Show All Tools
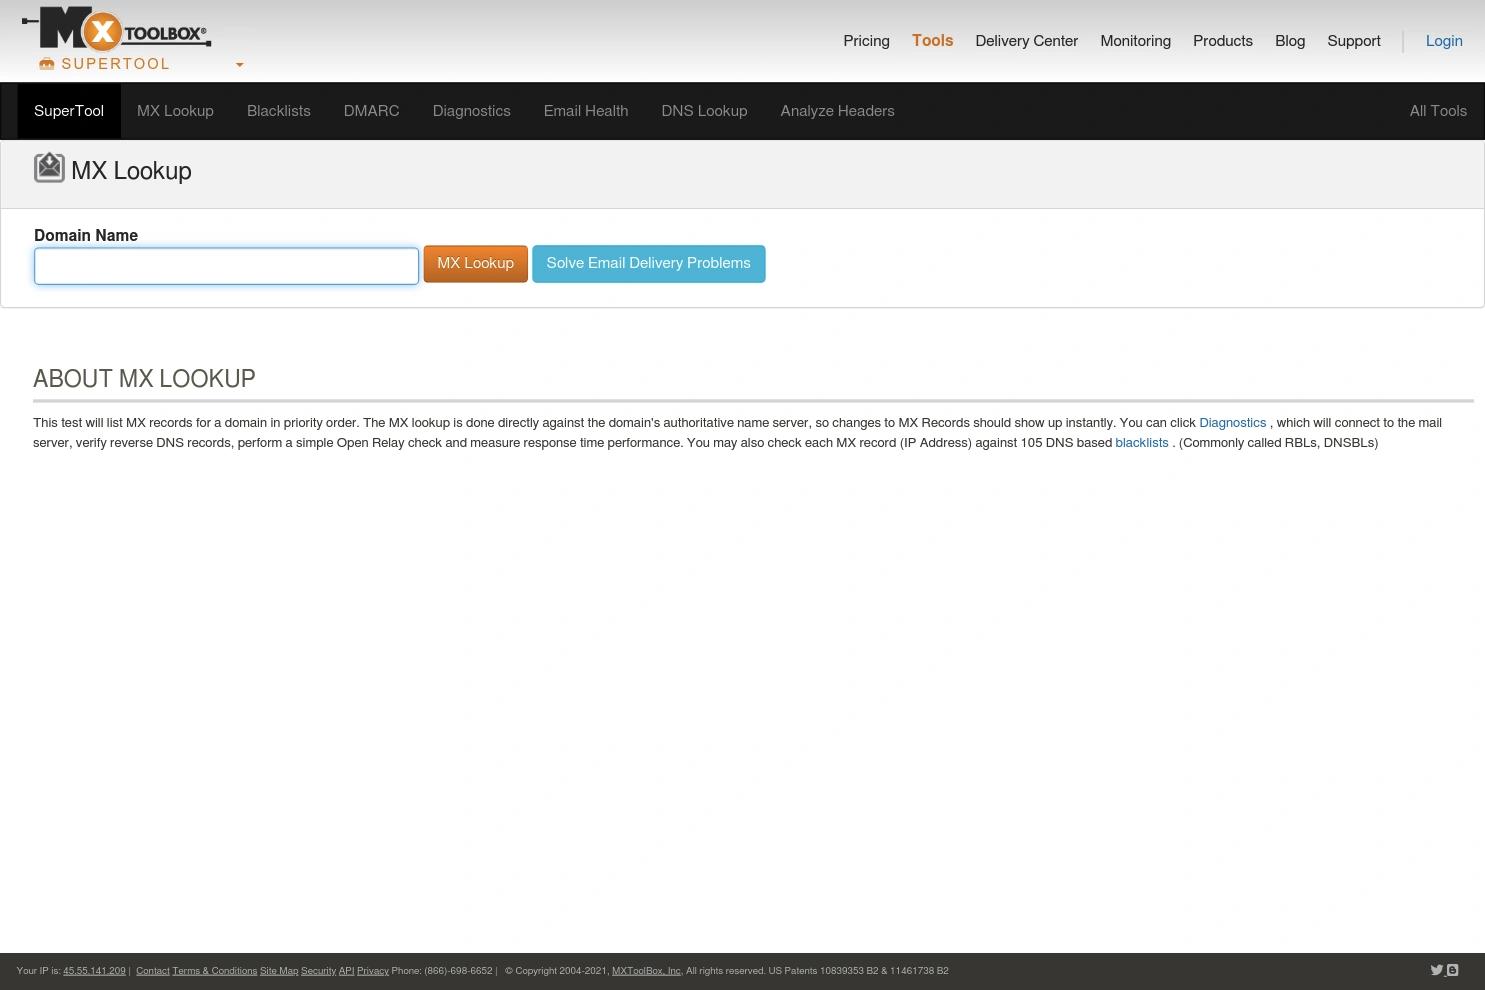Viewport: 1485px width, 990px height. (1438, 111)
